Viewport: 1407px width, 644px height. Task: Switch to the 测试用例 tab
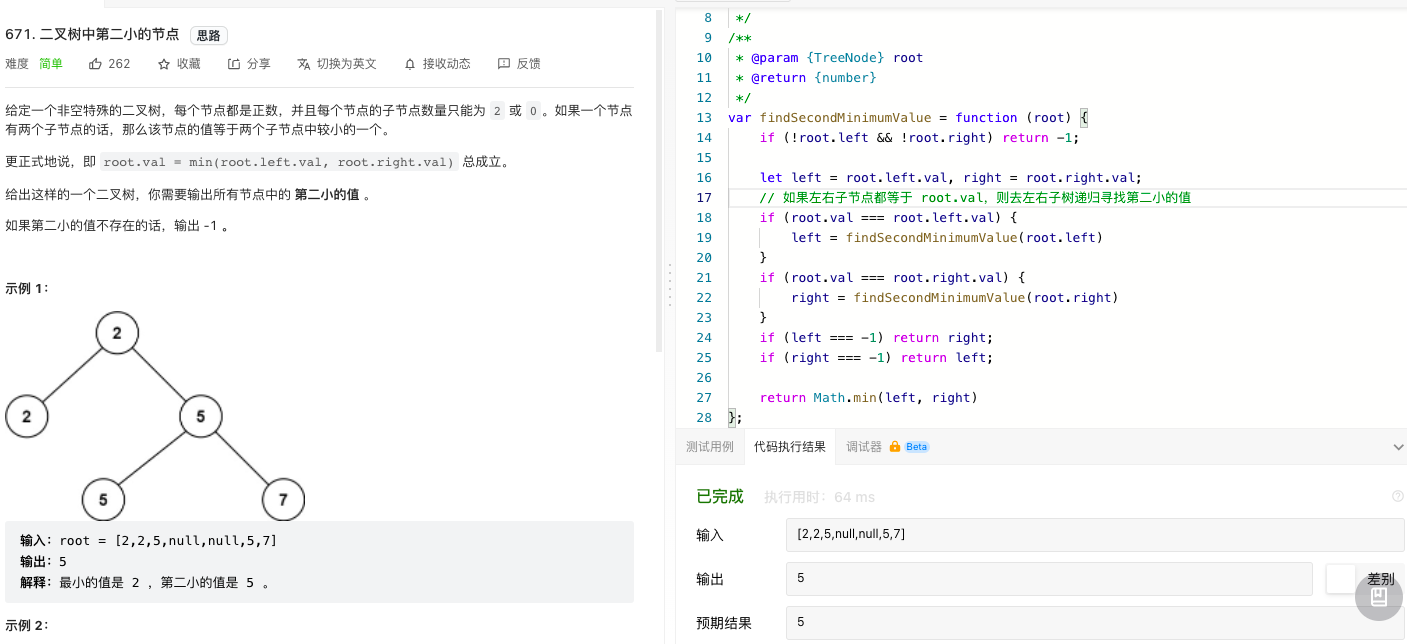[709, 447]
